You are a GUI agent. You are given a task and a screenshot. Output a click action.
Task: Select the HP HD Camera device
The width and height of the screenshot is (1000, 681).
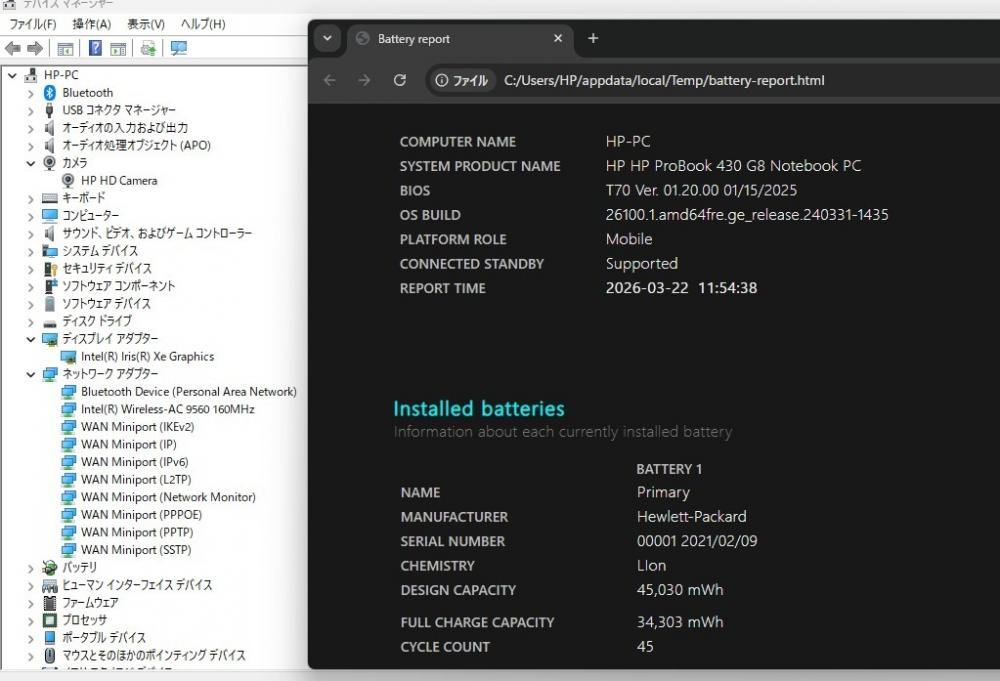click(x=118, y=181)
